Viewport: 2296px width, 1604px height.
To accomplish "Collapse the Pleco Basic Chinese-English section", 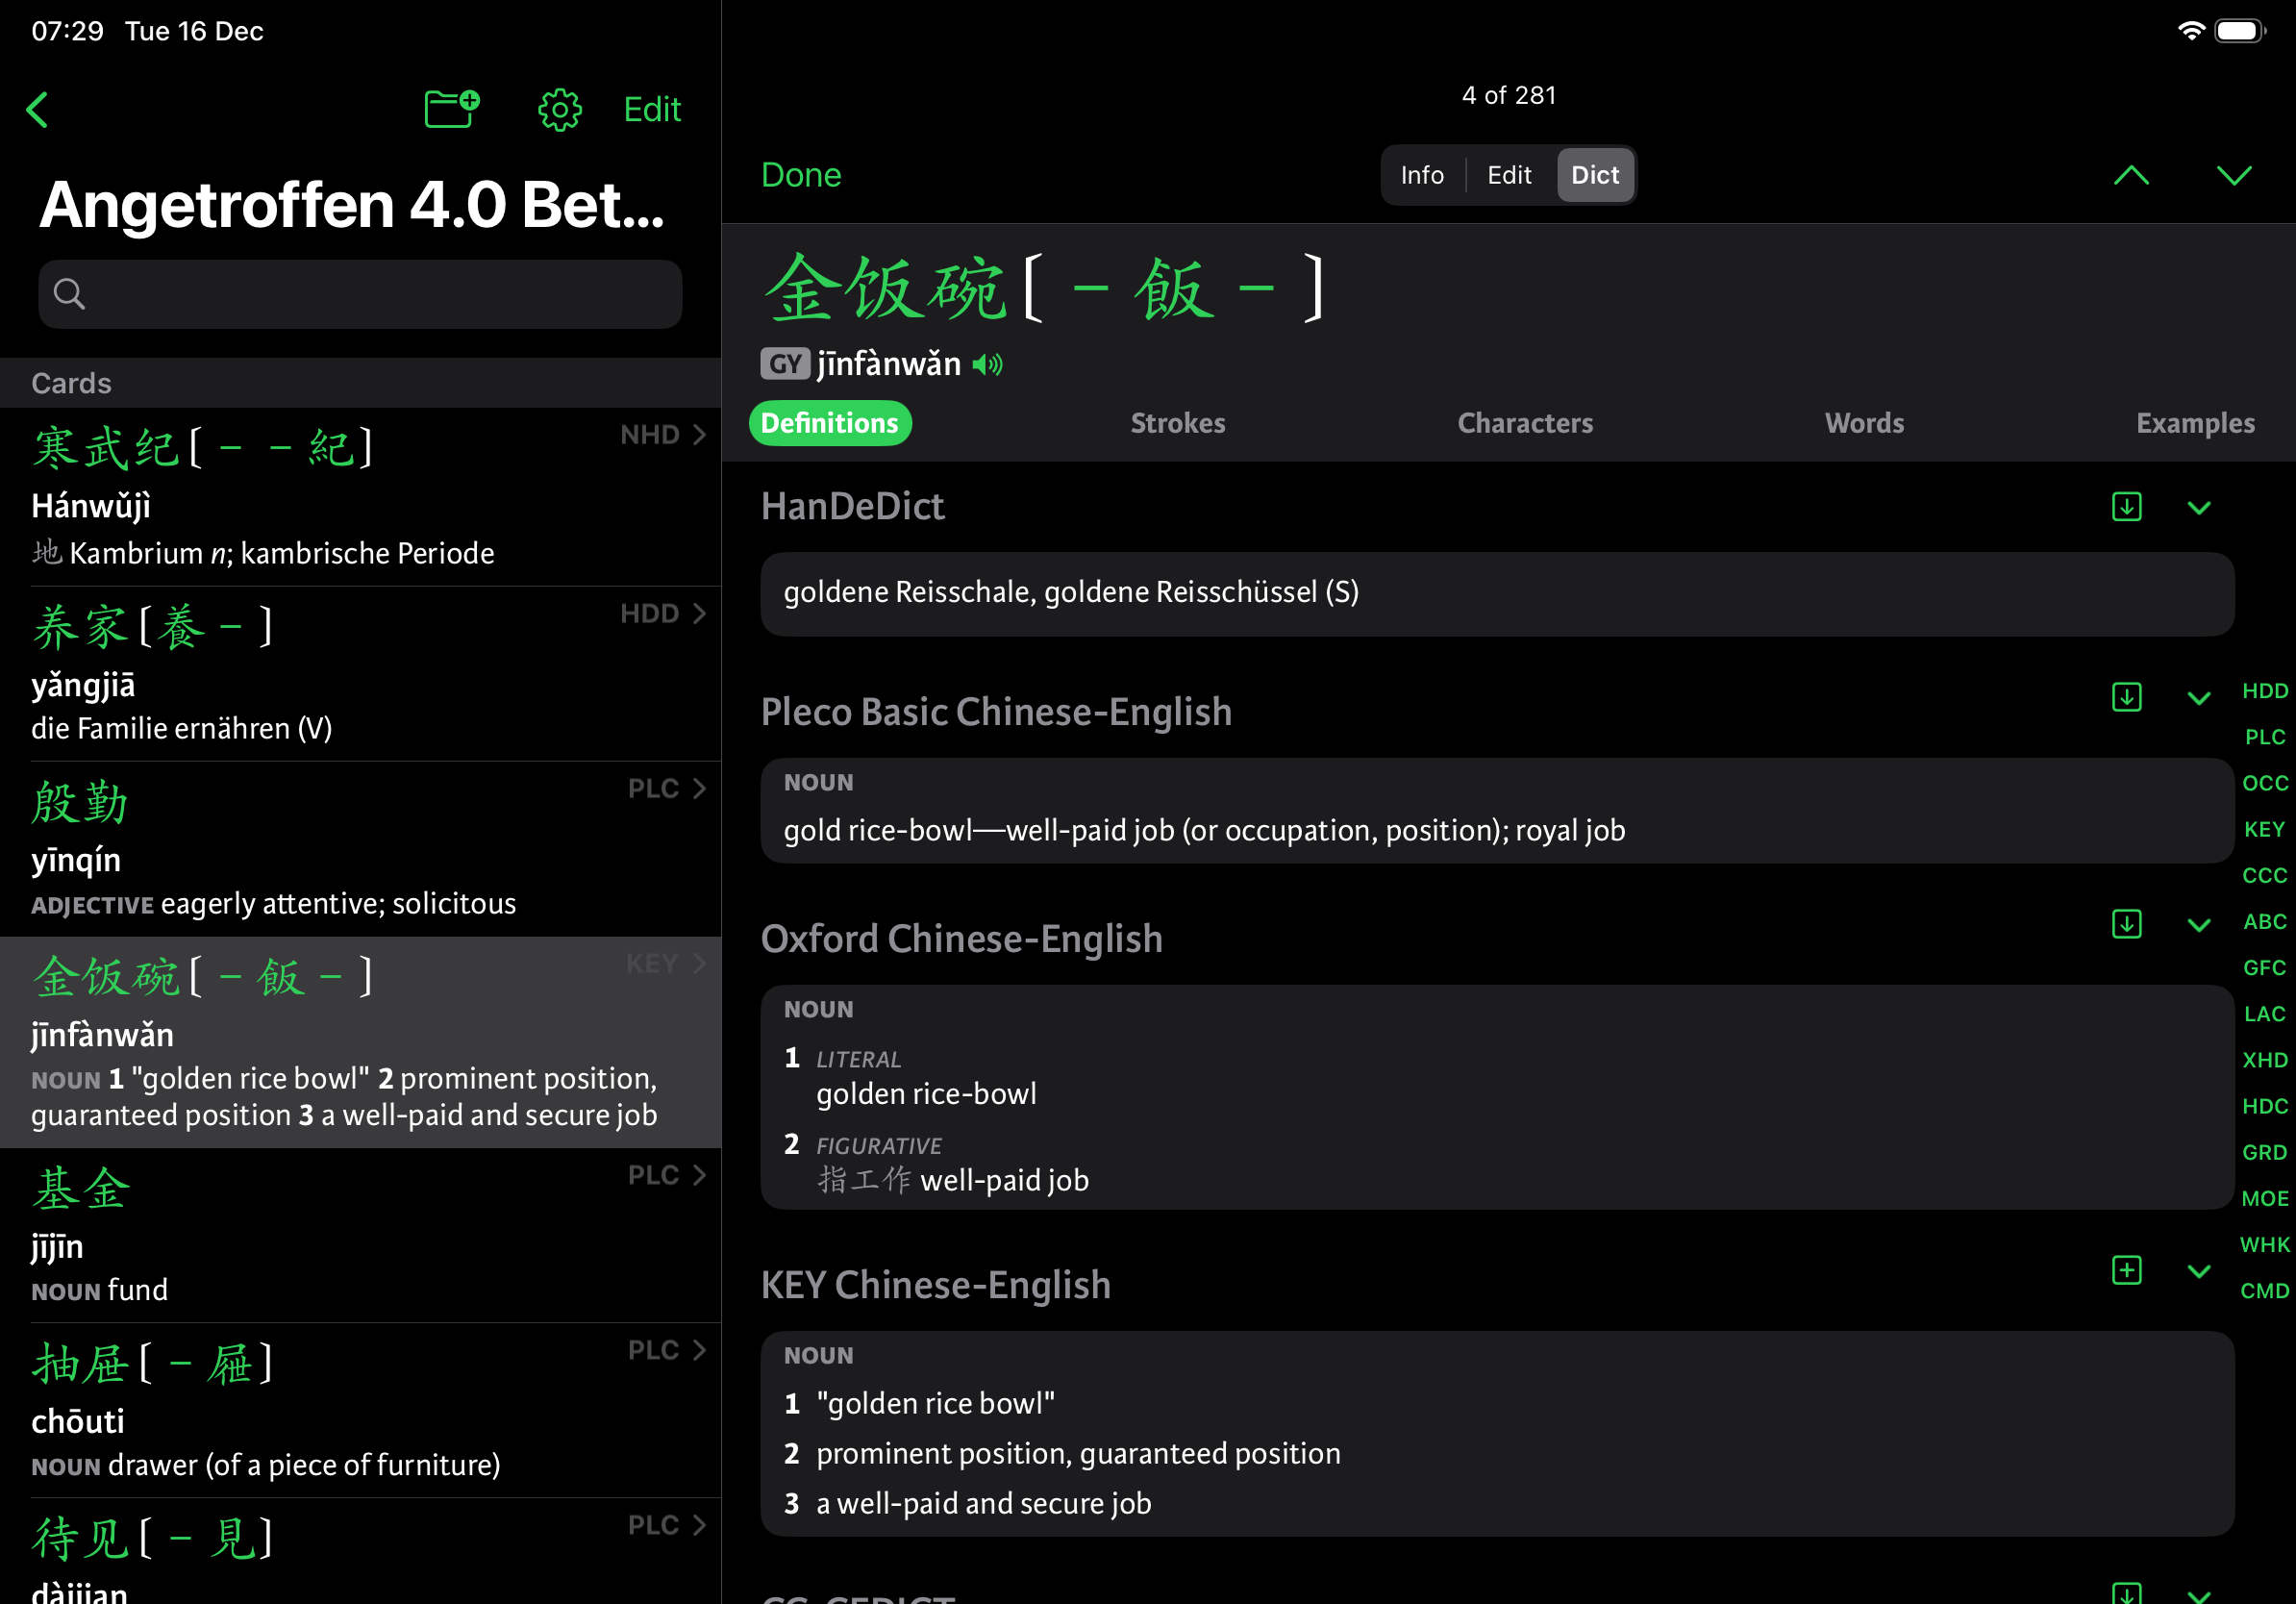I will (2198, 698).
